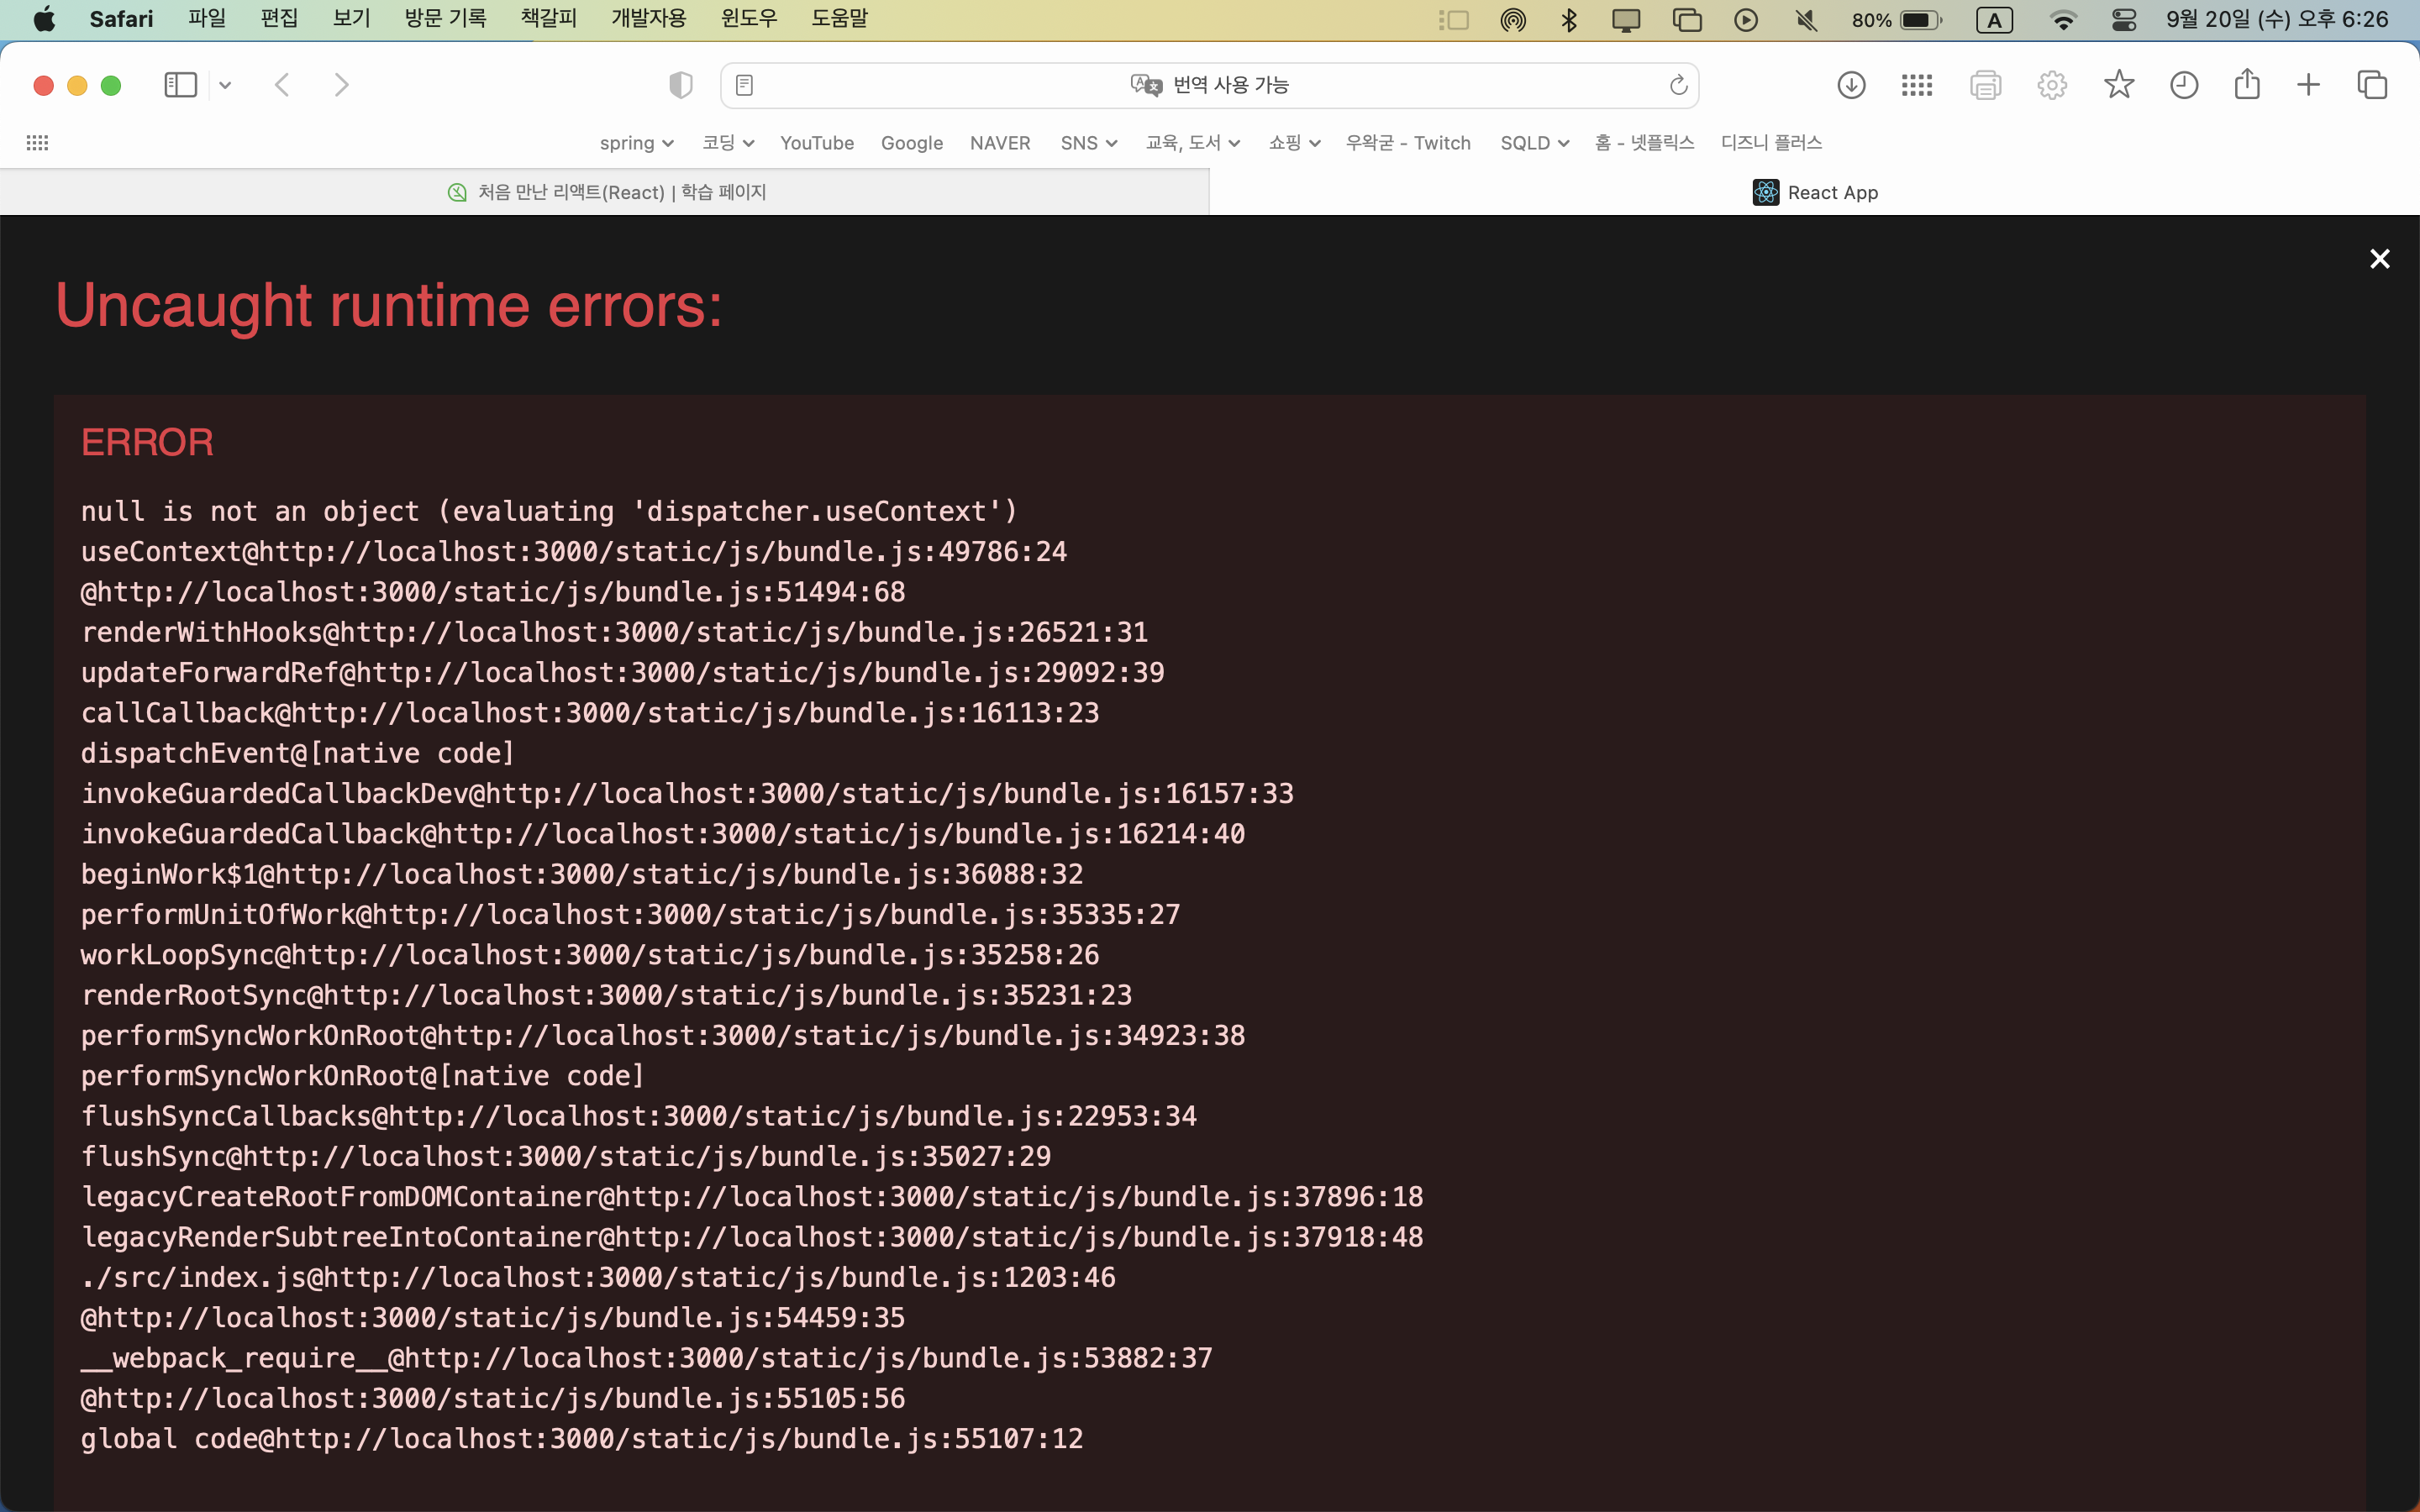Open the Now Playing menu bar icon
The image size is (2420, 1512).
point(1746,19)
